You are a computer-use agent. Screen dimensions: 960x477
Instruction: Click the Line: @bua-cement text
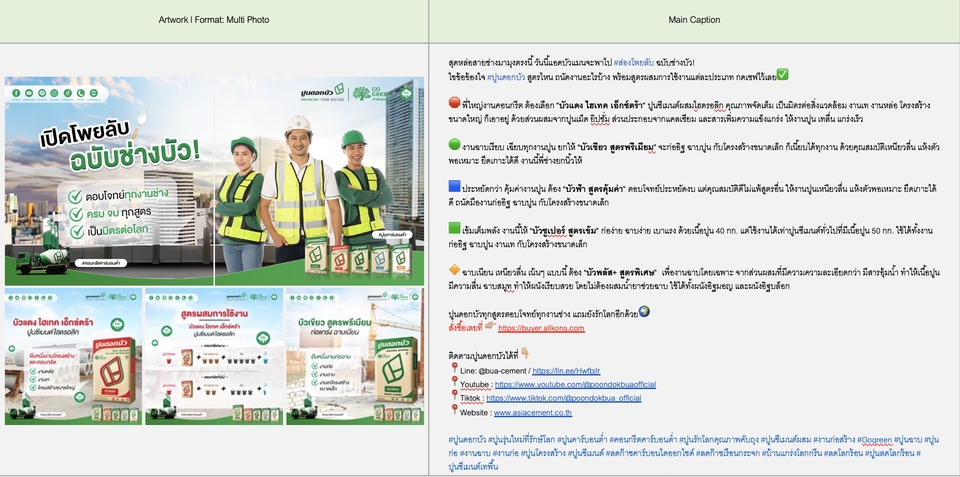[493, 370]
